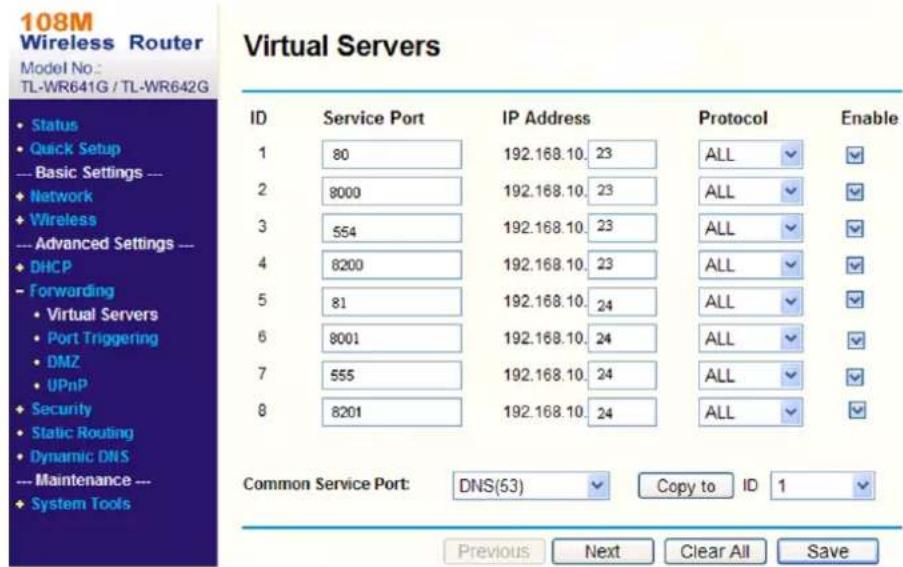Click the Service Port field containing 554

(x=392, y=228)
